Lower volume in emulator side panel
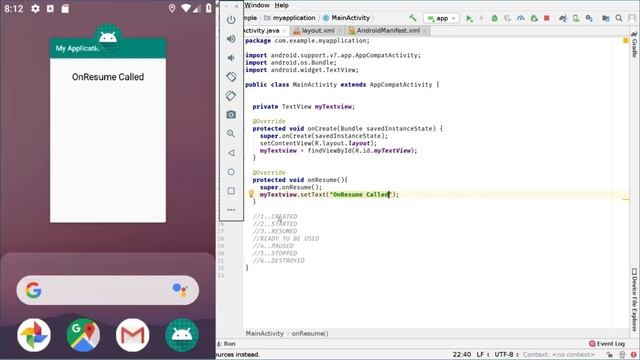640x360 pixels. (x=231, y=58)
